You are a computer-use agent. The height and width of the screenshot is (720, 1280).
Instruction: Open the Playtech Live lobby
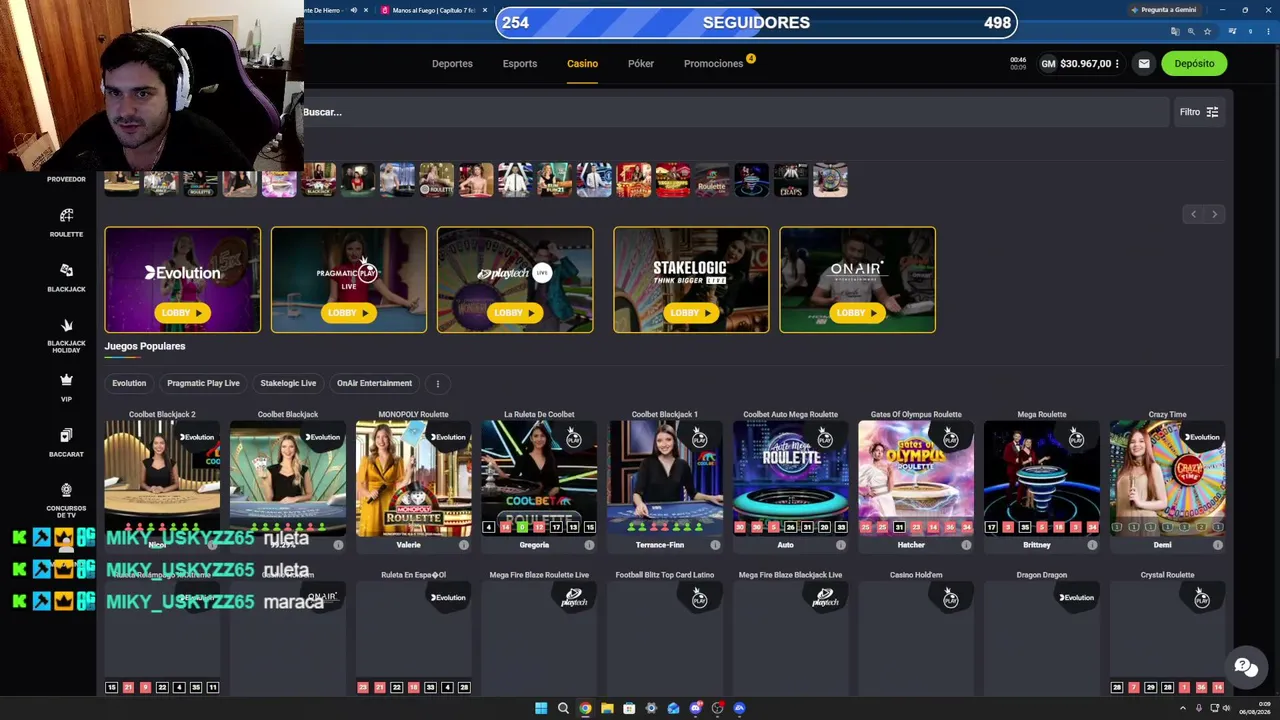[514, 313]
